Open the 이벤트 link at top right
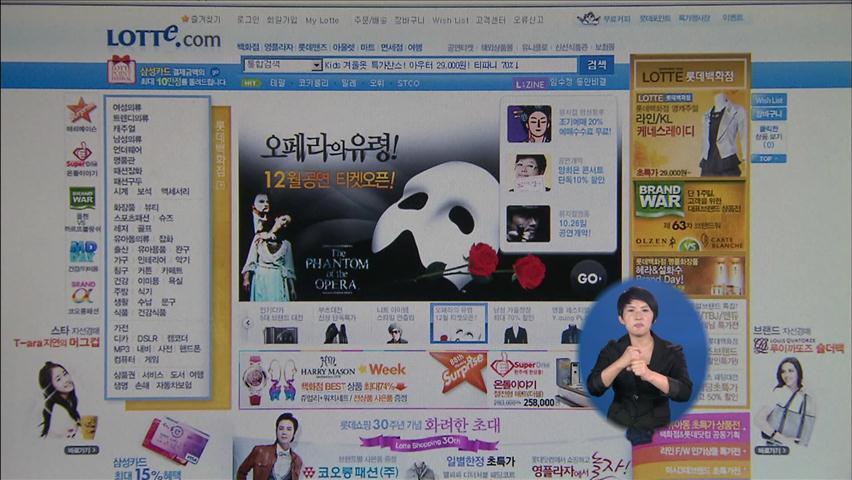The height and width of the screenshot is (480, 852). [732, 18]
